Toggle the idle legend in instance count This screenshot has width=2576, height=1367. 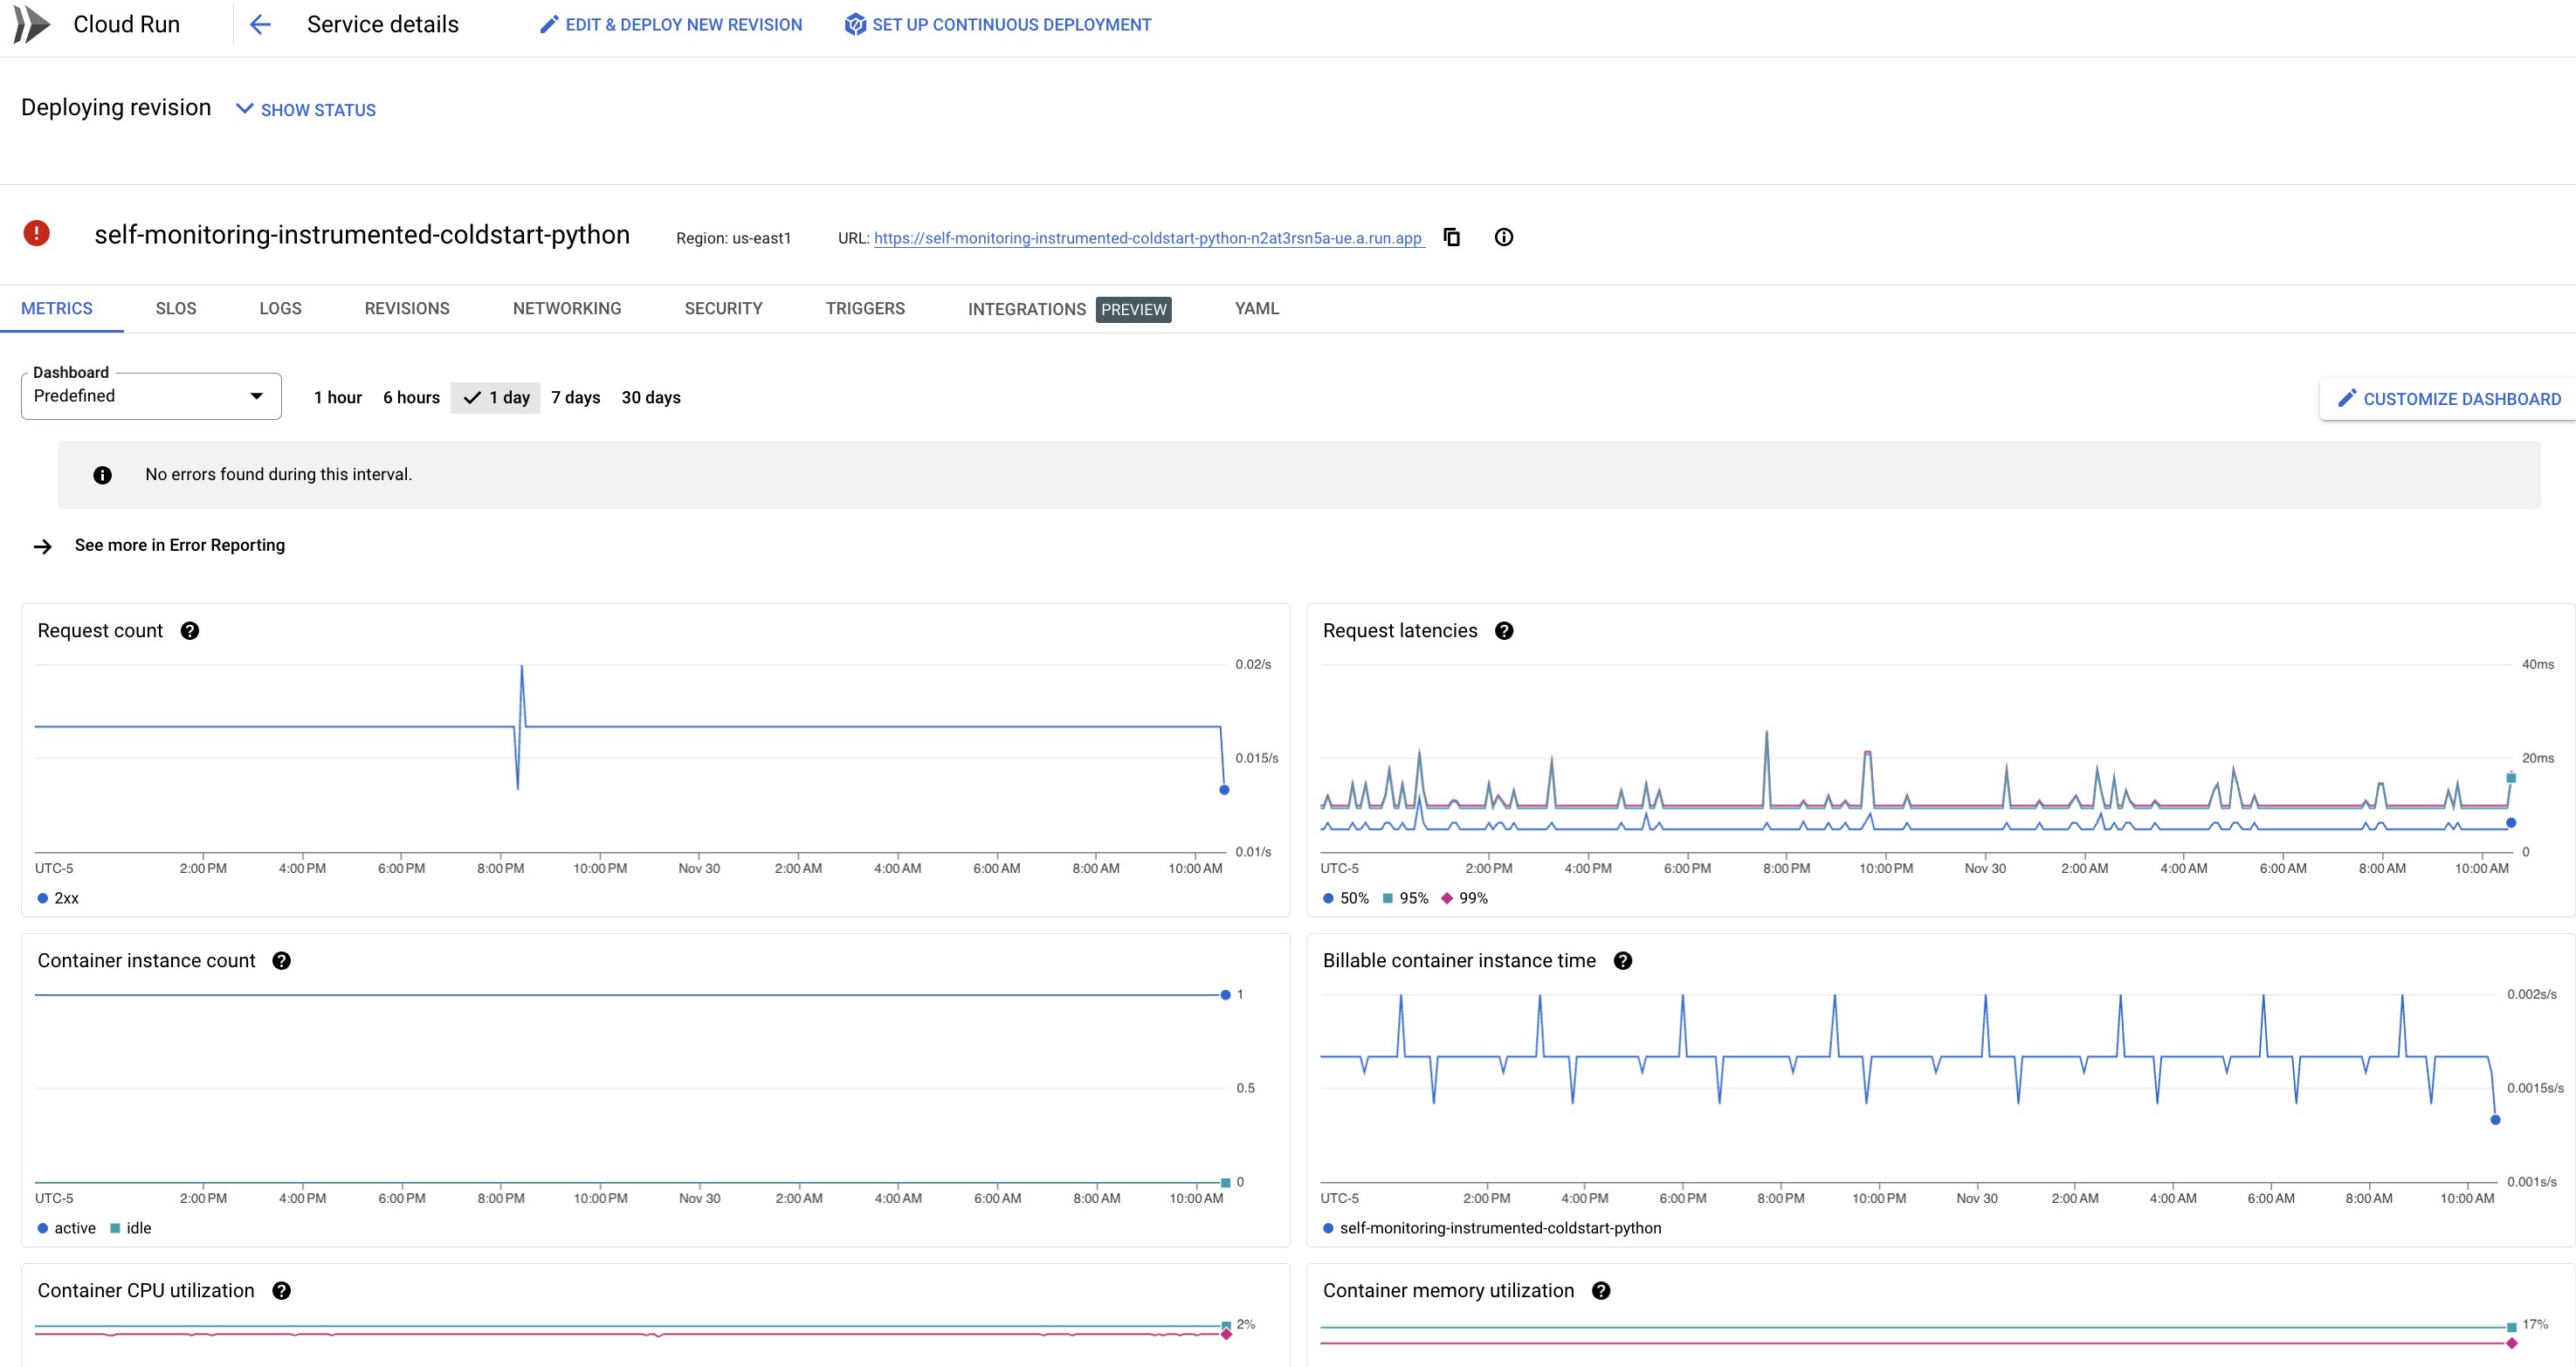(x=130, y=1228)
